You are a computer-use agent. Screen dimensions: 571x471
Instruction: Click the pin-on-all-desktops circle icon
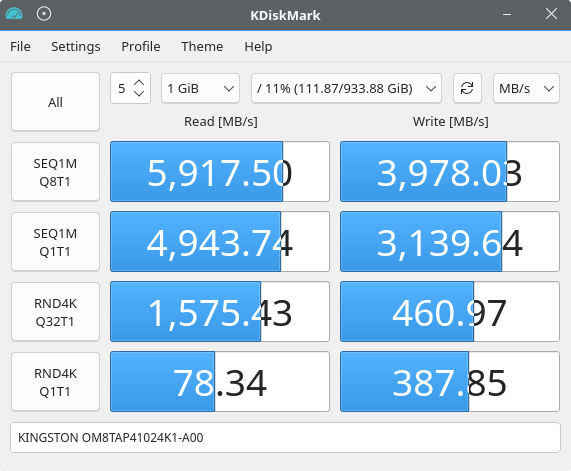[44, 14]
